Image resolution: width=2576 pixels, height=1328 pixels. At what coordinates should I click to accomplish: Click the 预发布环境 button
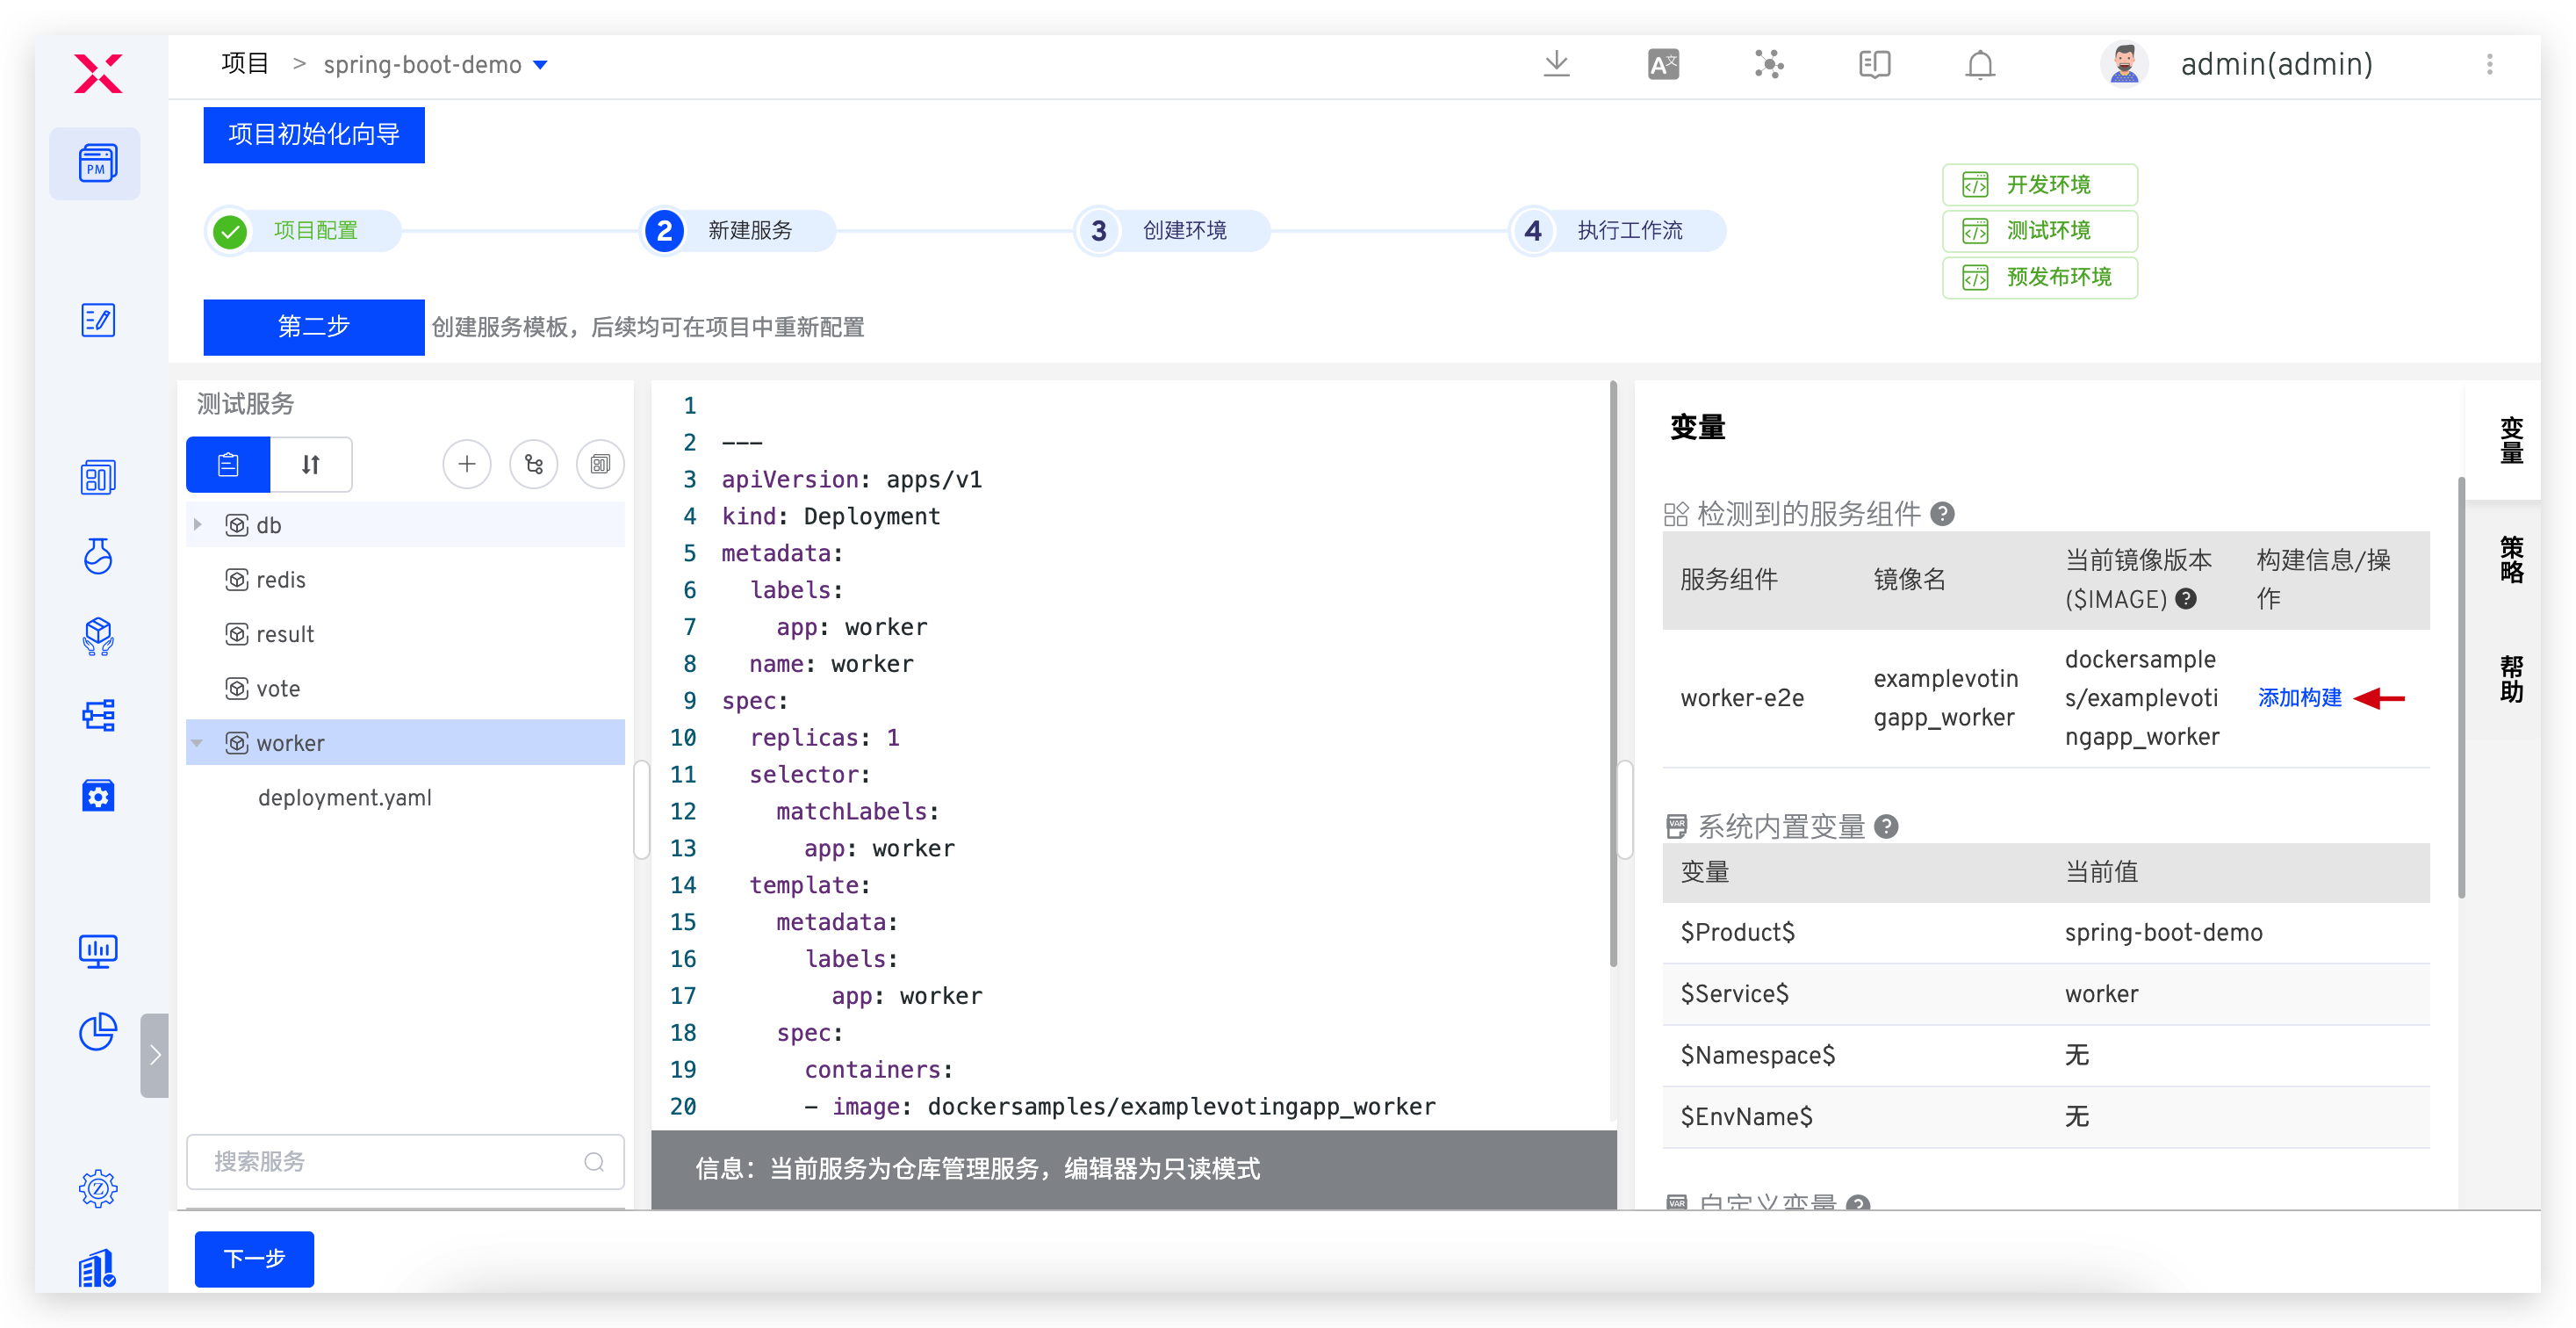[x=2039, y=278]
